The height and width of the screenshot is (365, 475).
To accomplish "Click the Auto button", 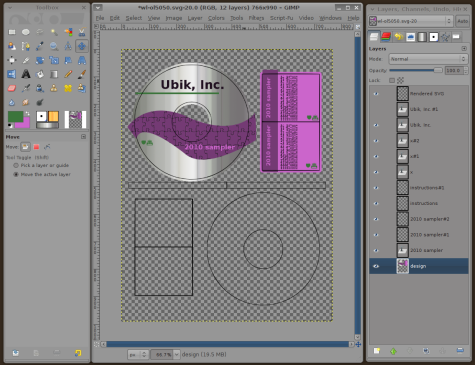I will tap(462, 21).
